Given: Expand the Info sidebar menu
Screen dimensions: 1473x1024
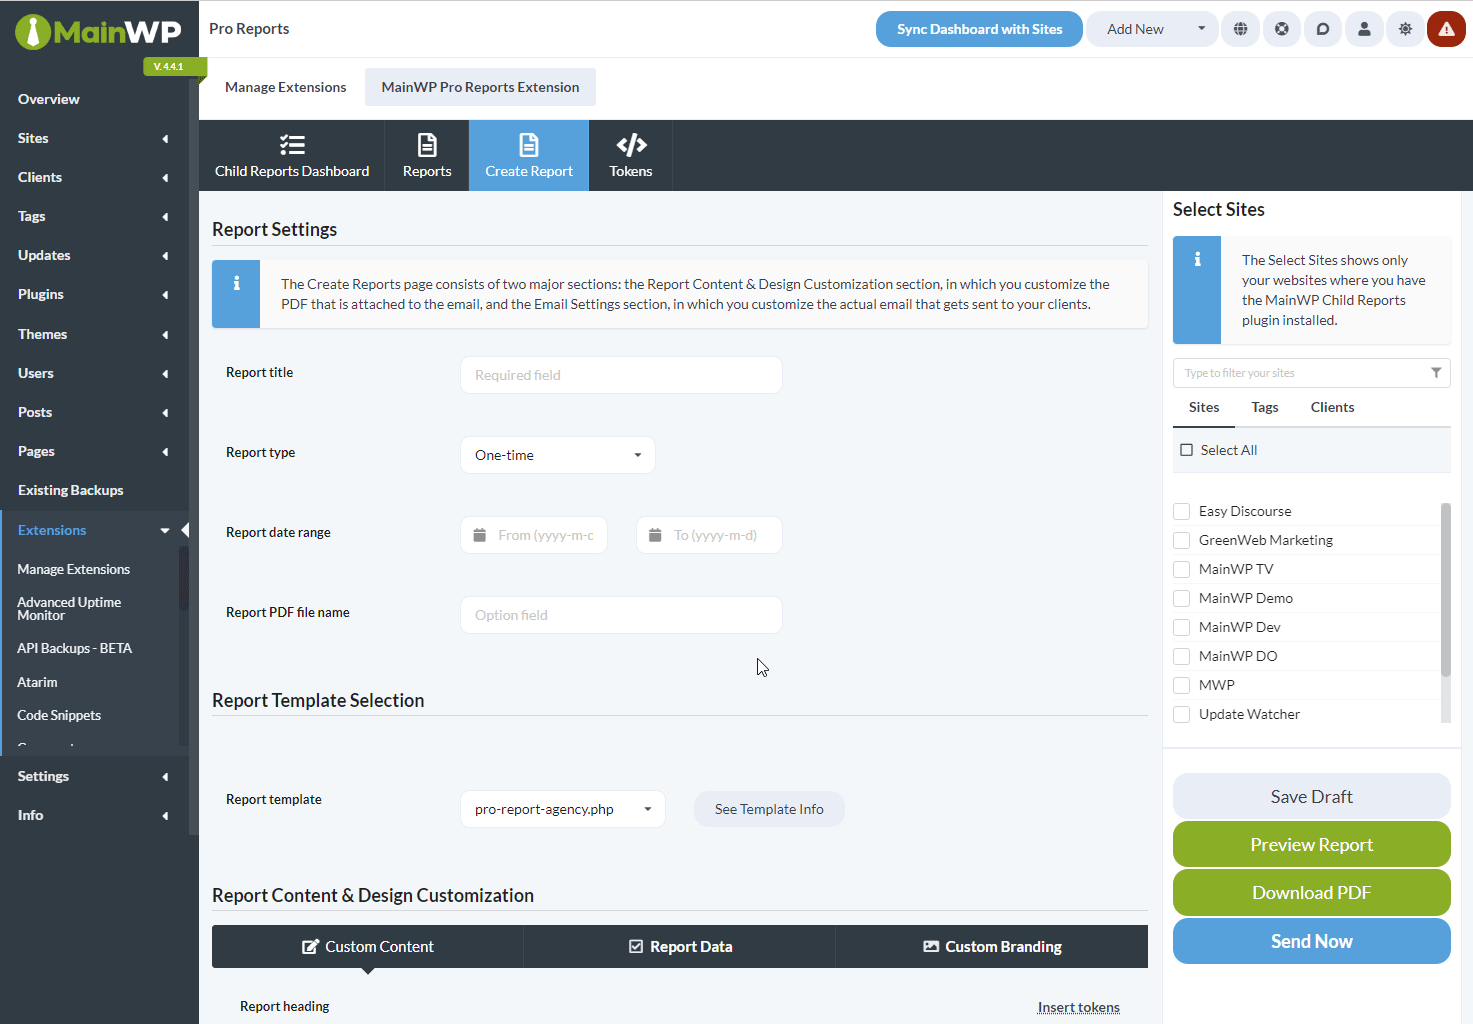Looking at the screenshot, I should (x=165, y=816).
